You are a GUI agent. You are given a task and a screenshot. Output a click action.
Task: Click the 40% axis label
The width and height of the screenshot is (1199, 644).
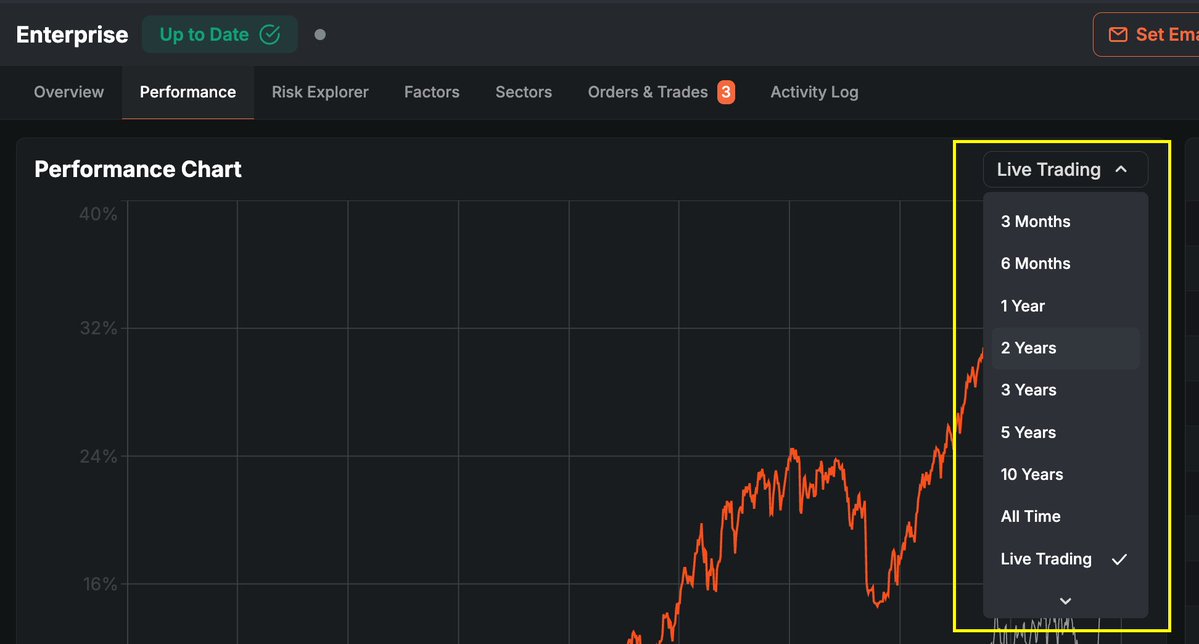coord(98,214)
